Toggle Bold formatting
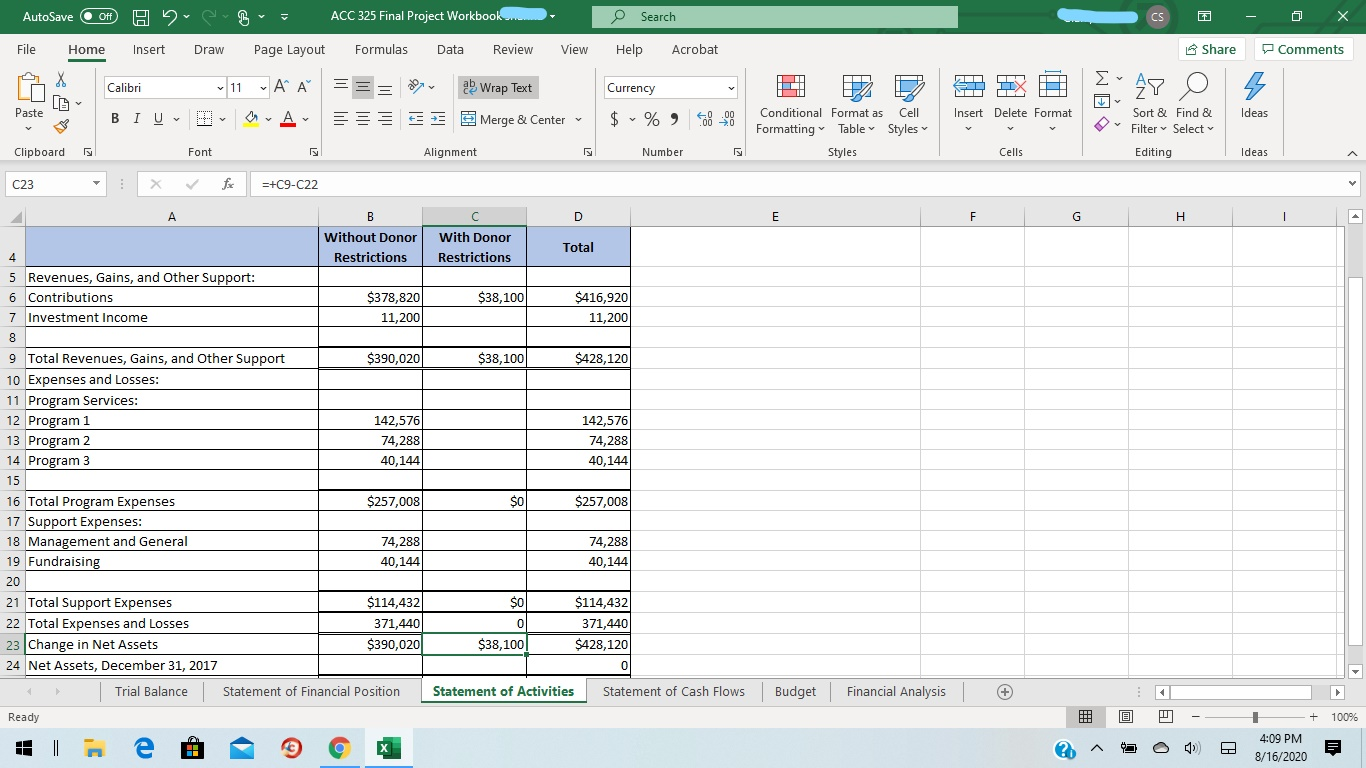This screenshot has height=768, width=1366. [x=113, y=118]
